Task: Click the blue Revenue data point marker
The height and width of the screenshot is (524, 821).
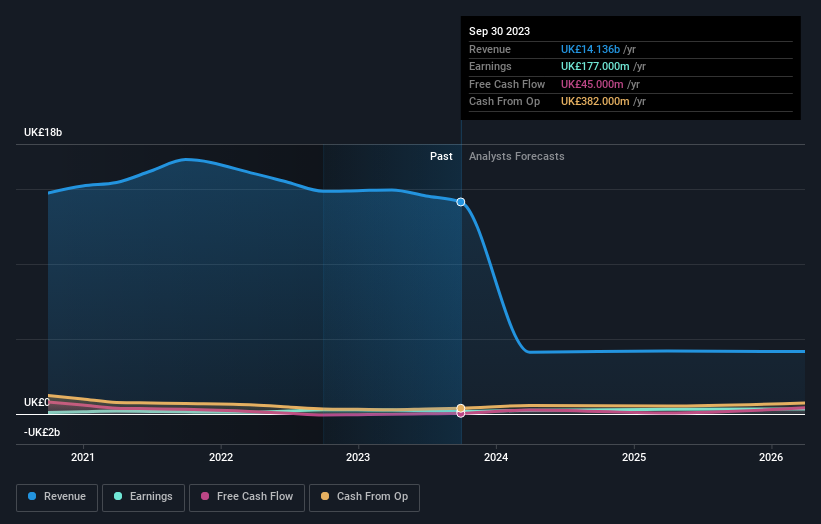Action: click(461, 202)
